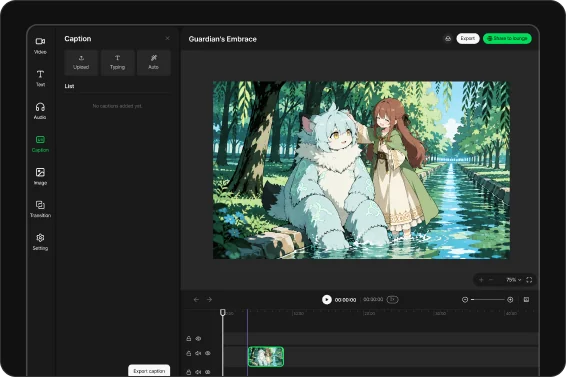Click the timeline view icon at far right
Screen dimensions: 566x377
coord(526,299)
